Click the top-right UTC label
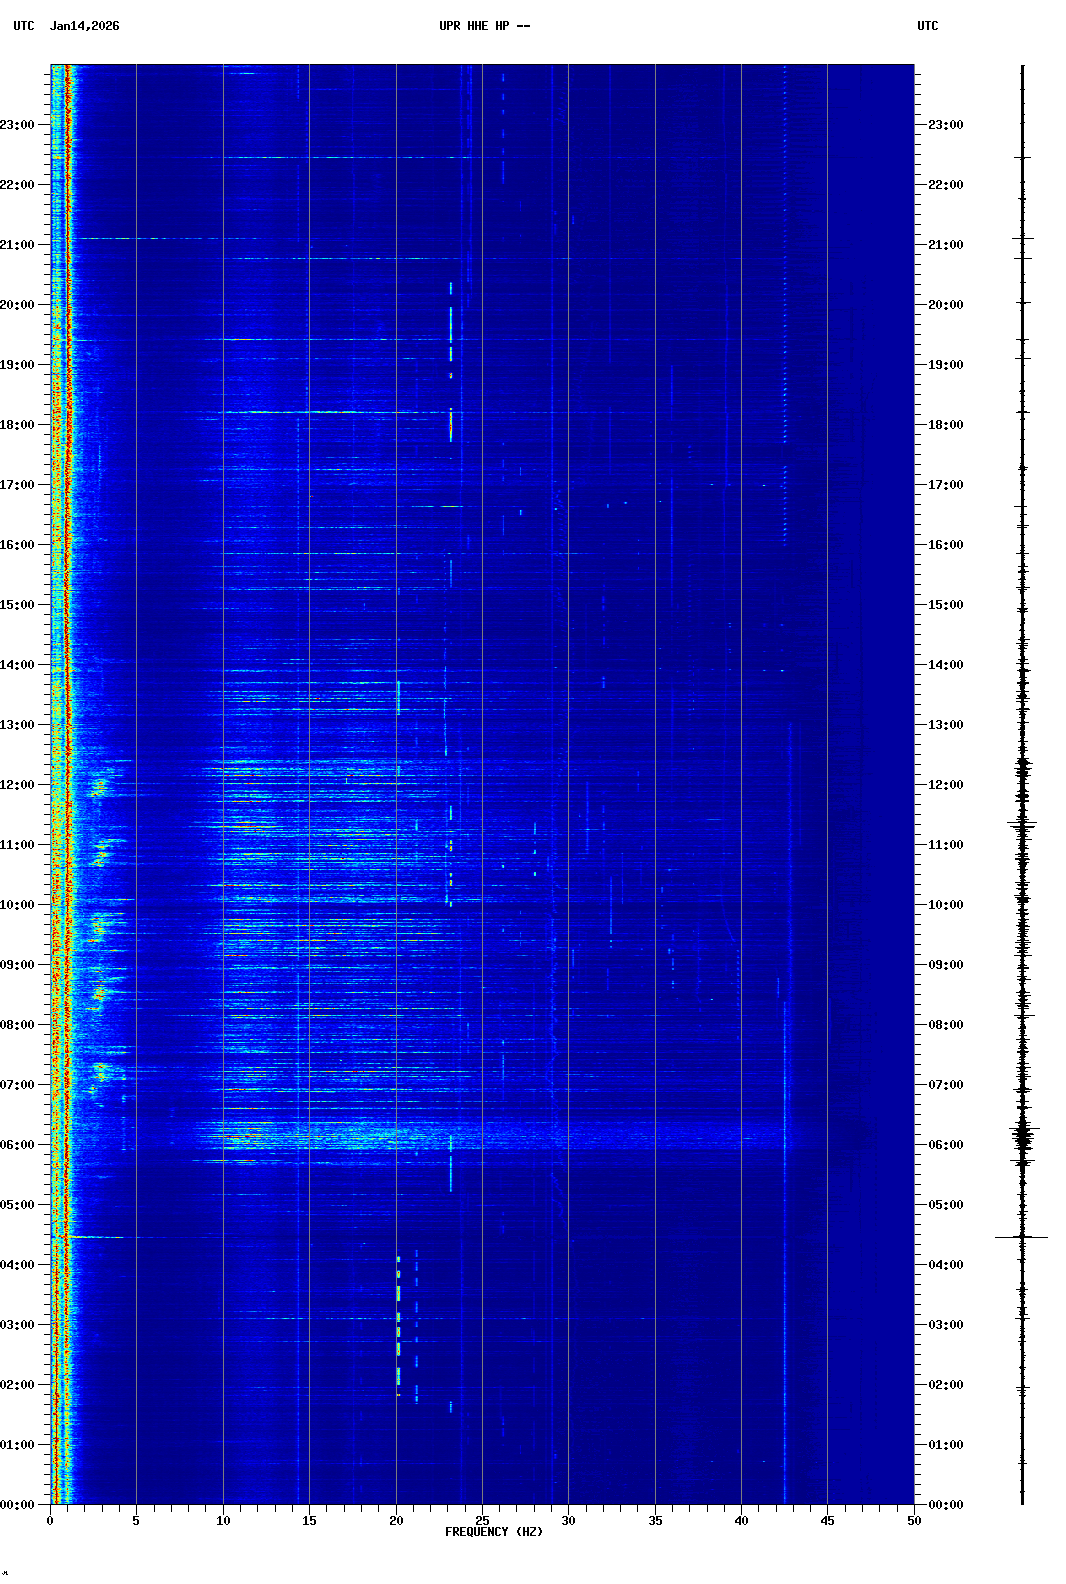 click(x=927, y=26)
